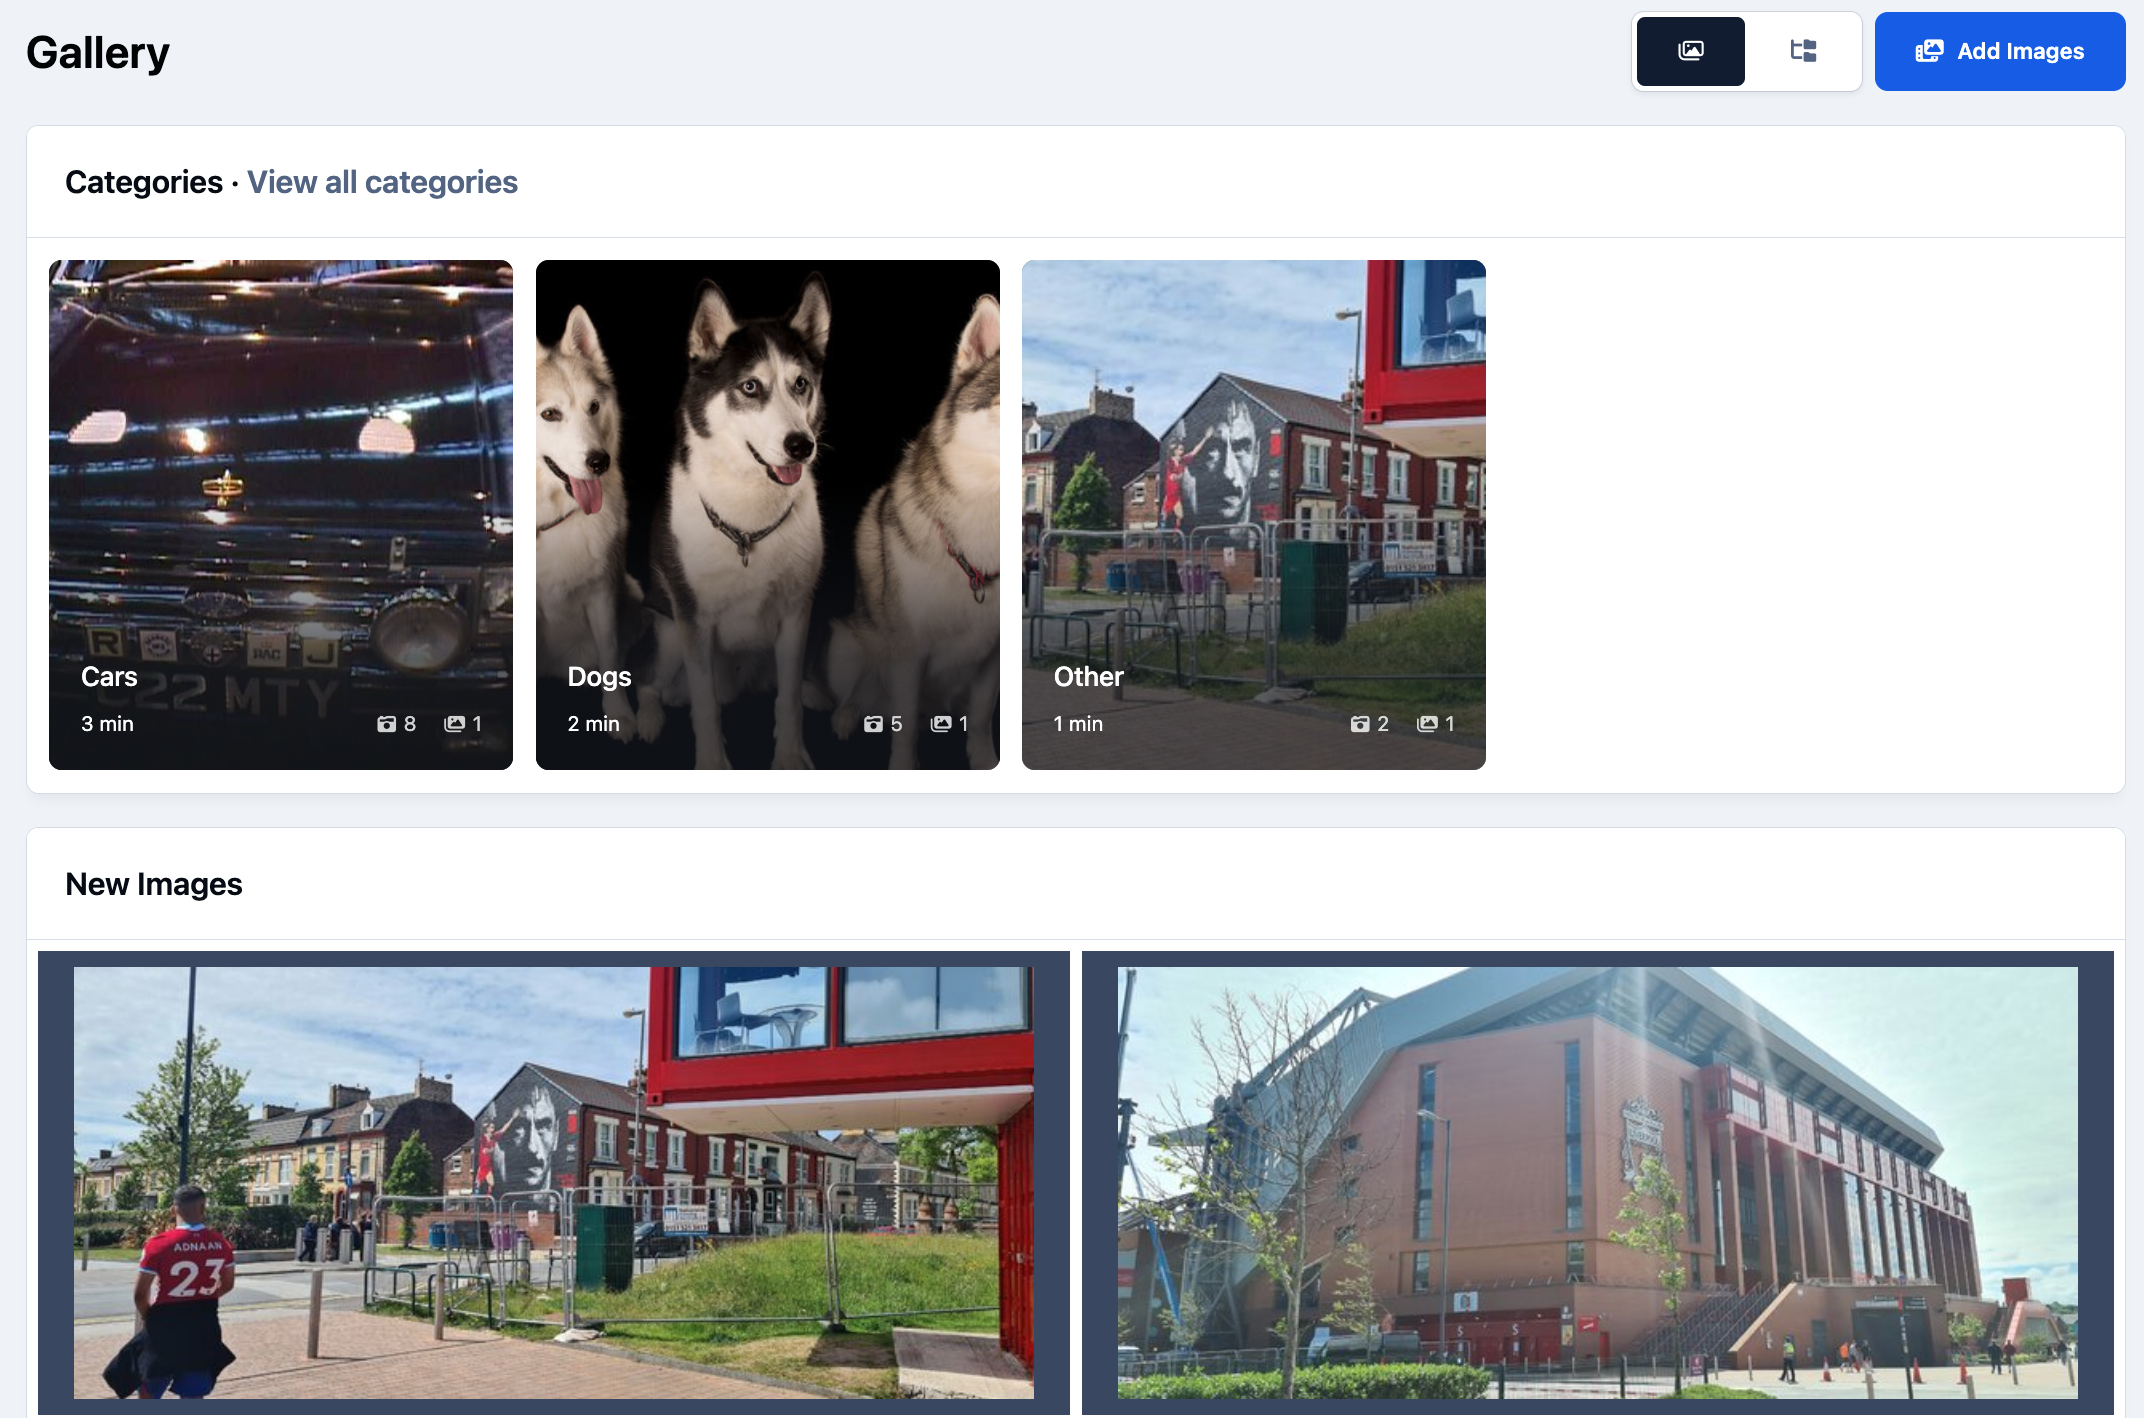Image resolution: width=2144 pixels, height=1418 pixels.
Task: Click the camera count icon on Cars
Action: pos(386,724)
